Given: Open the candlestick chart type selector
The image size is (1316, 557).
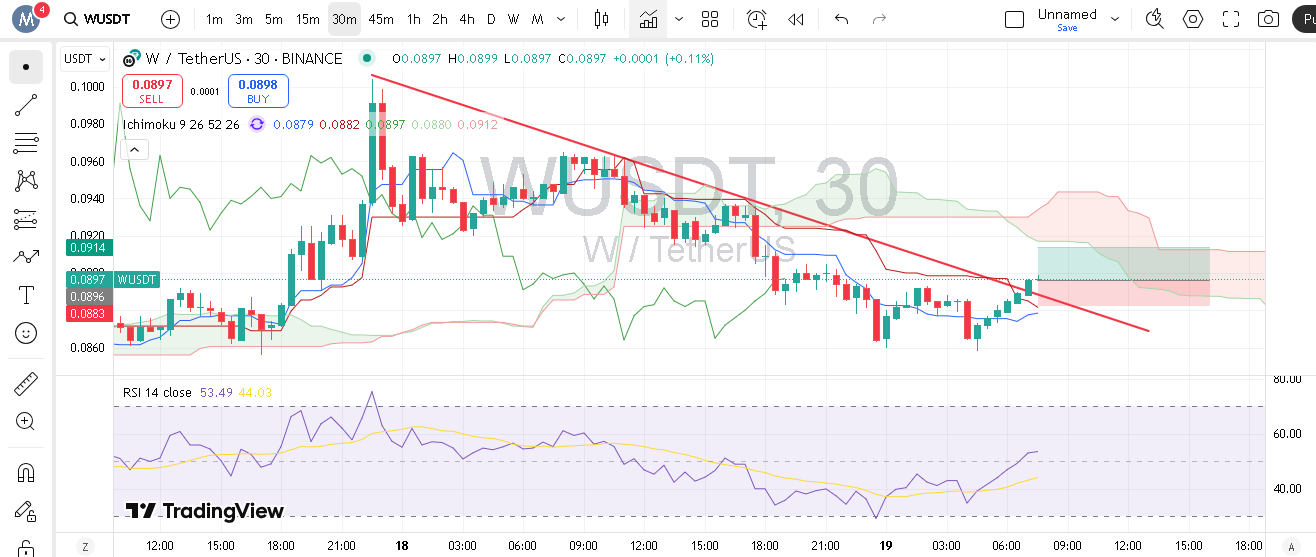Looking at the screenshot, I should pyautogui.click(x=601, y=19).
